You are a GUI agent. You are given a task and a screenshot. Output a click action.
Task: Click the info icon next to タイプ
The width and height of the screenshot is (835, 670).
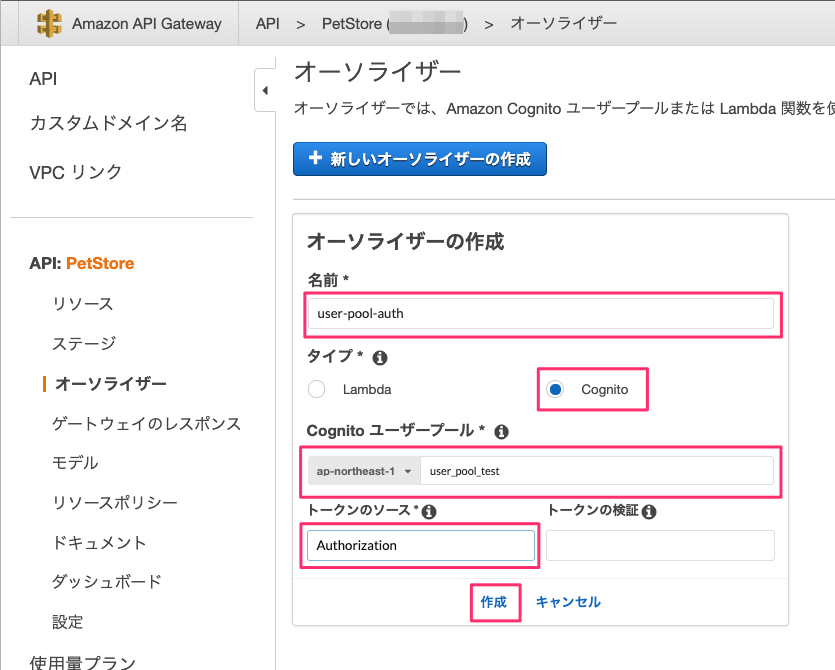pyautogui.click(x=380, y=357)
